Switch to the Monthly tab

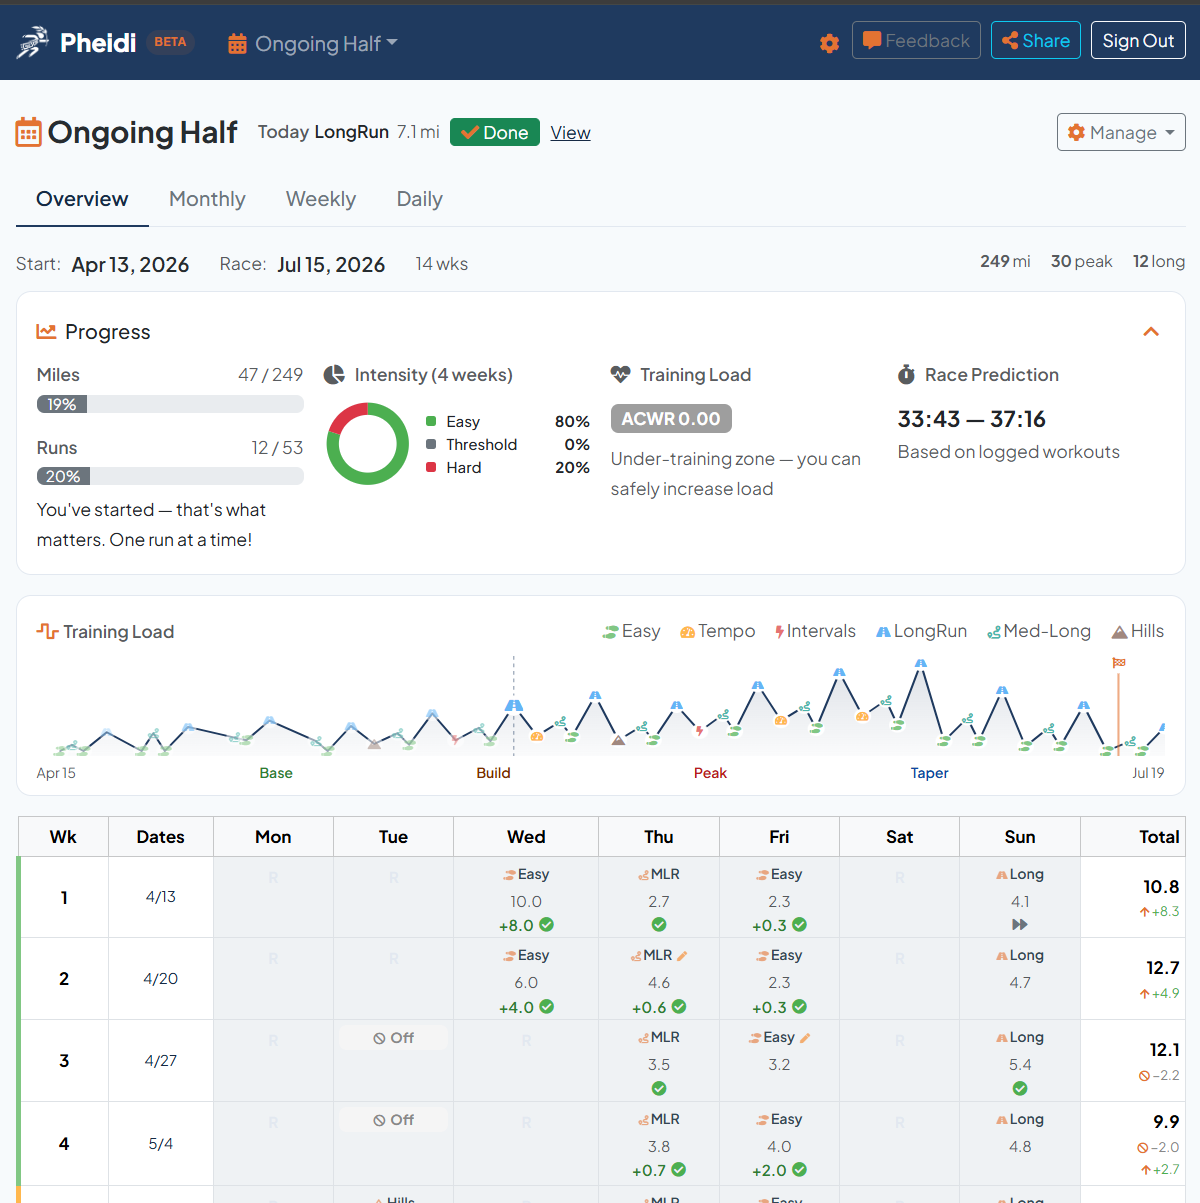click(207, 199)
